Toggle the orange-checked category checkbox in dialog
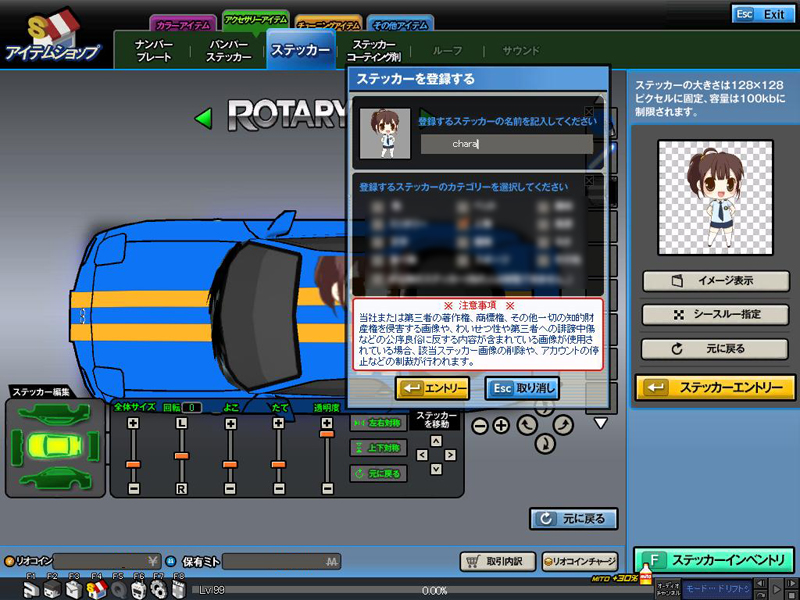Screen dimensions: 800x600 (463, 223)
